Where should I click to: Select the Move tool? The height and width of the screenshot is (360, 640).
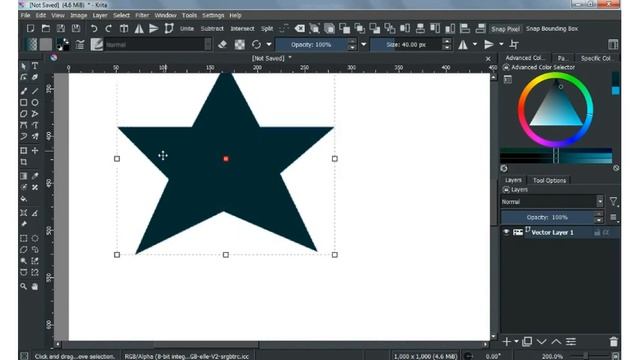coord(35,151)
